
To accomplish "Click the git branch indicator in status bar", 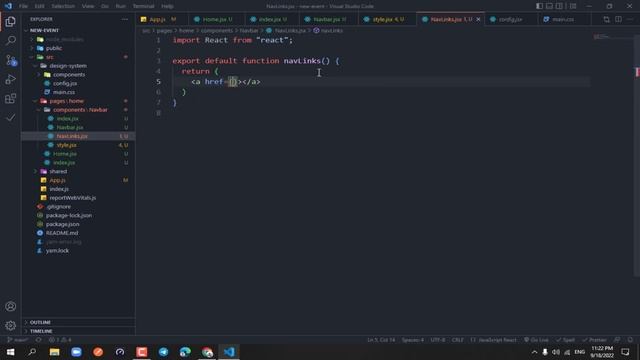I will (18, 340).
